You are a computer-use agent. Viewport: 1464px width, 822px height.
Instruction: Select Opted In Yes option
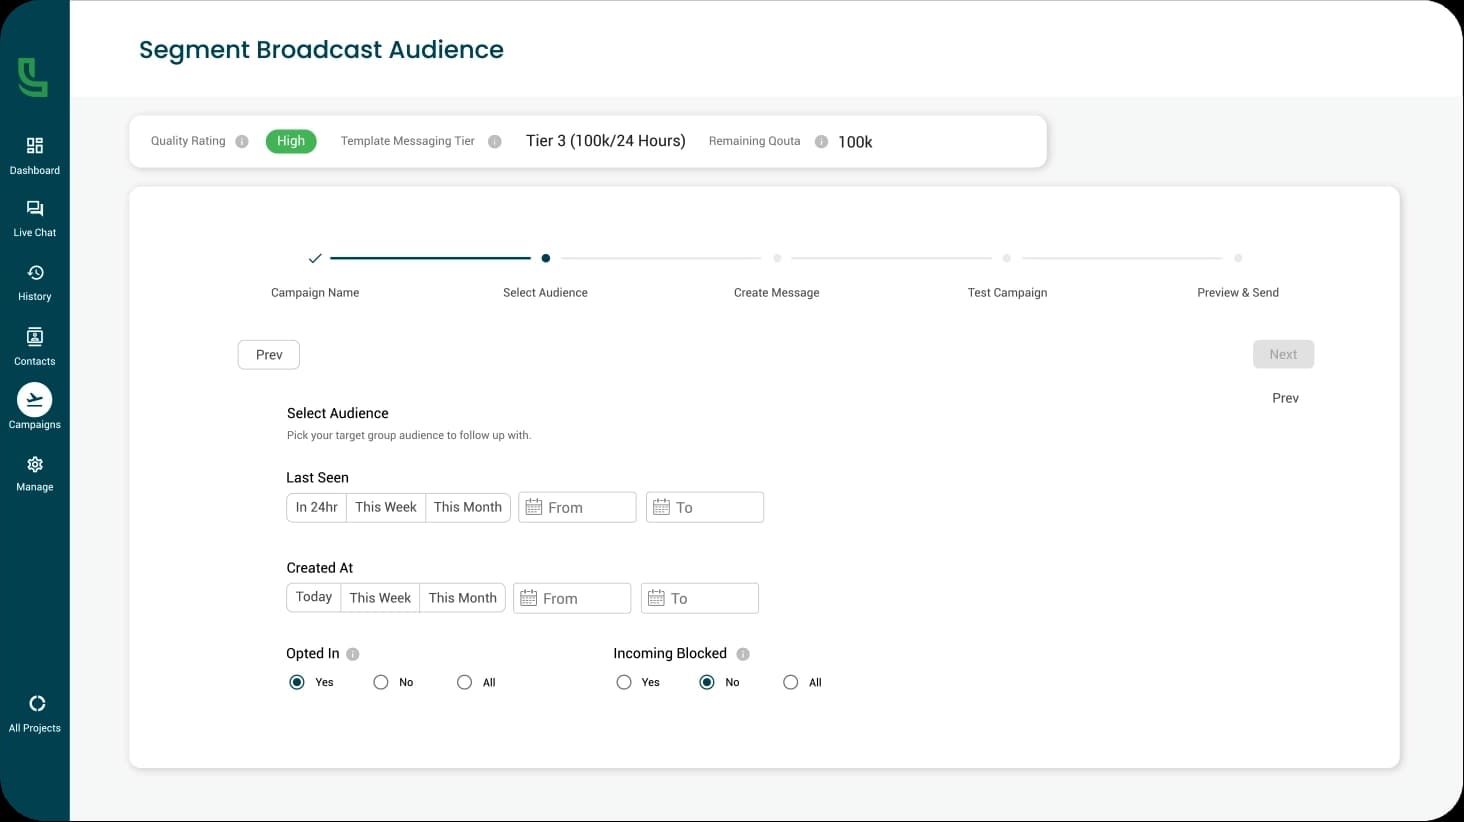pyautogui.click(x=297, y=682)
